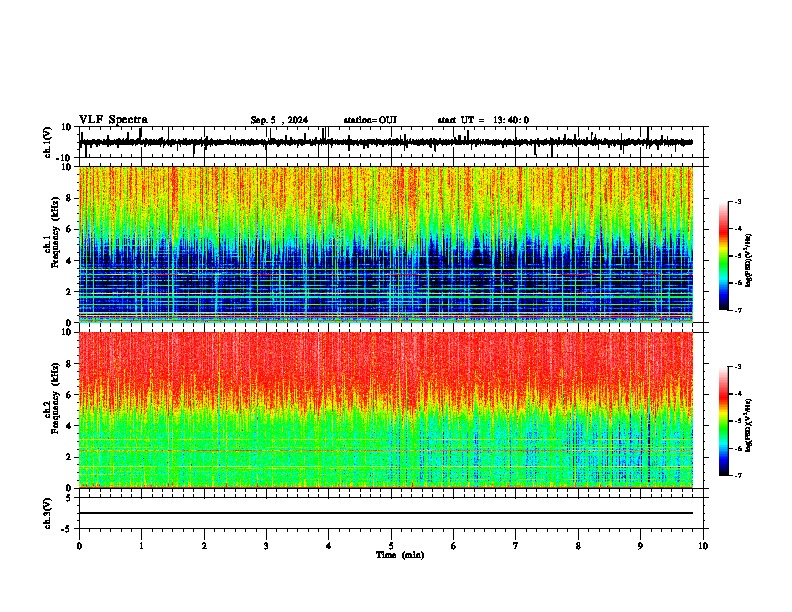Viewport: 792px width, 612px height.
Task: Click the '-7' label on ch.2 colorbar
Action: pyautogui.click(x=738, y=475)
